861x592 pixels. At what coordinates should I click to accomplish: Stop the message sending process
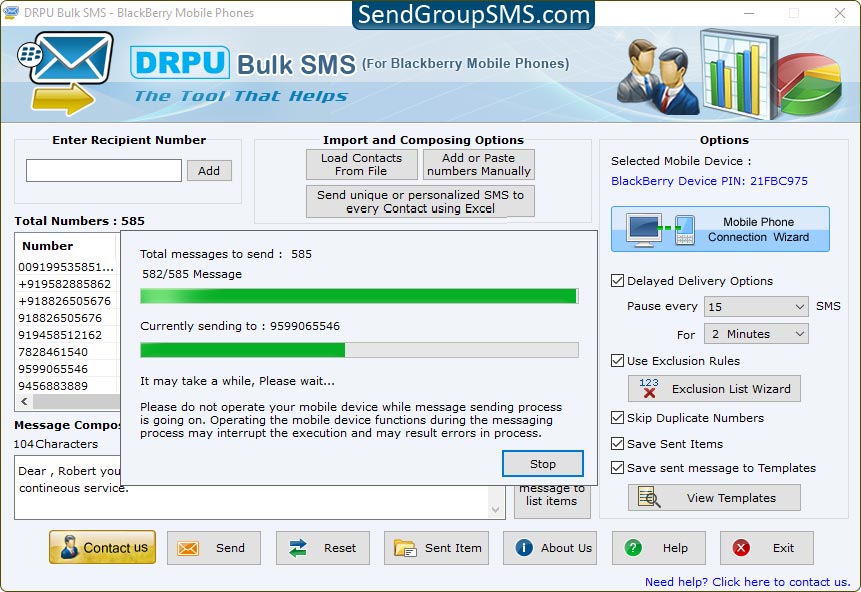click(x=542, y=463)
